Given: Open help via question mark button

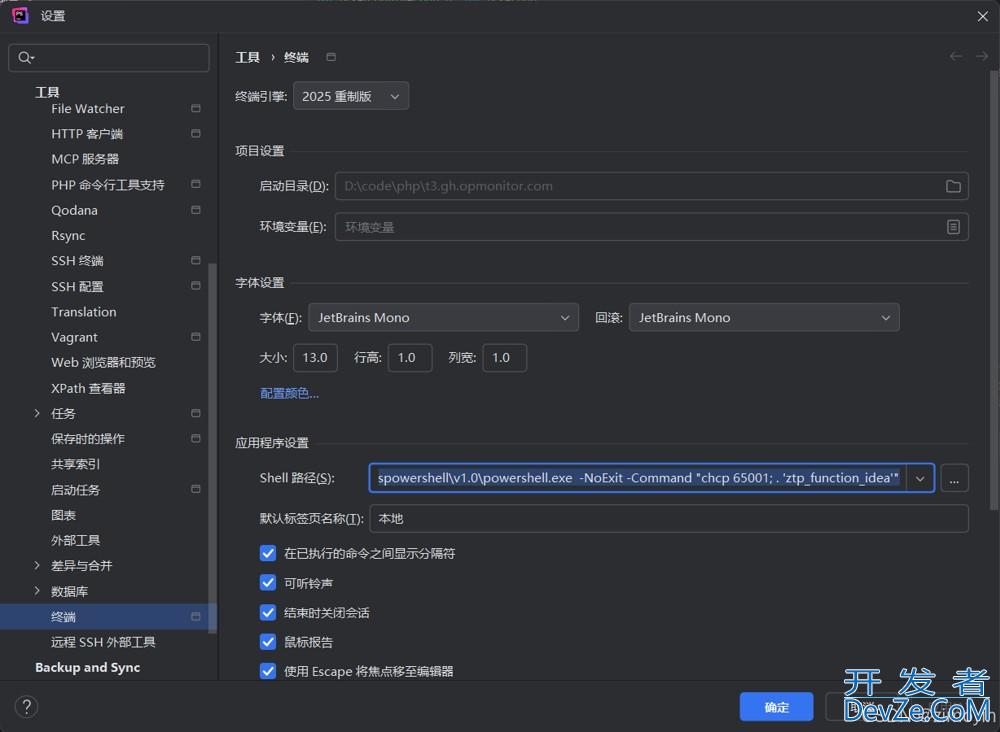Looking at the screenshot, I should [26, 706].
